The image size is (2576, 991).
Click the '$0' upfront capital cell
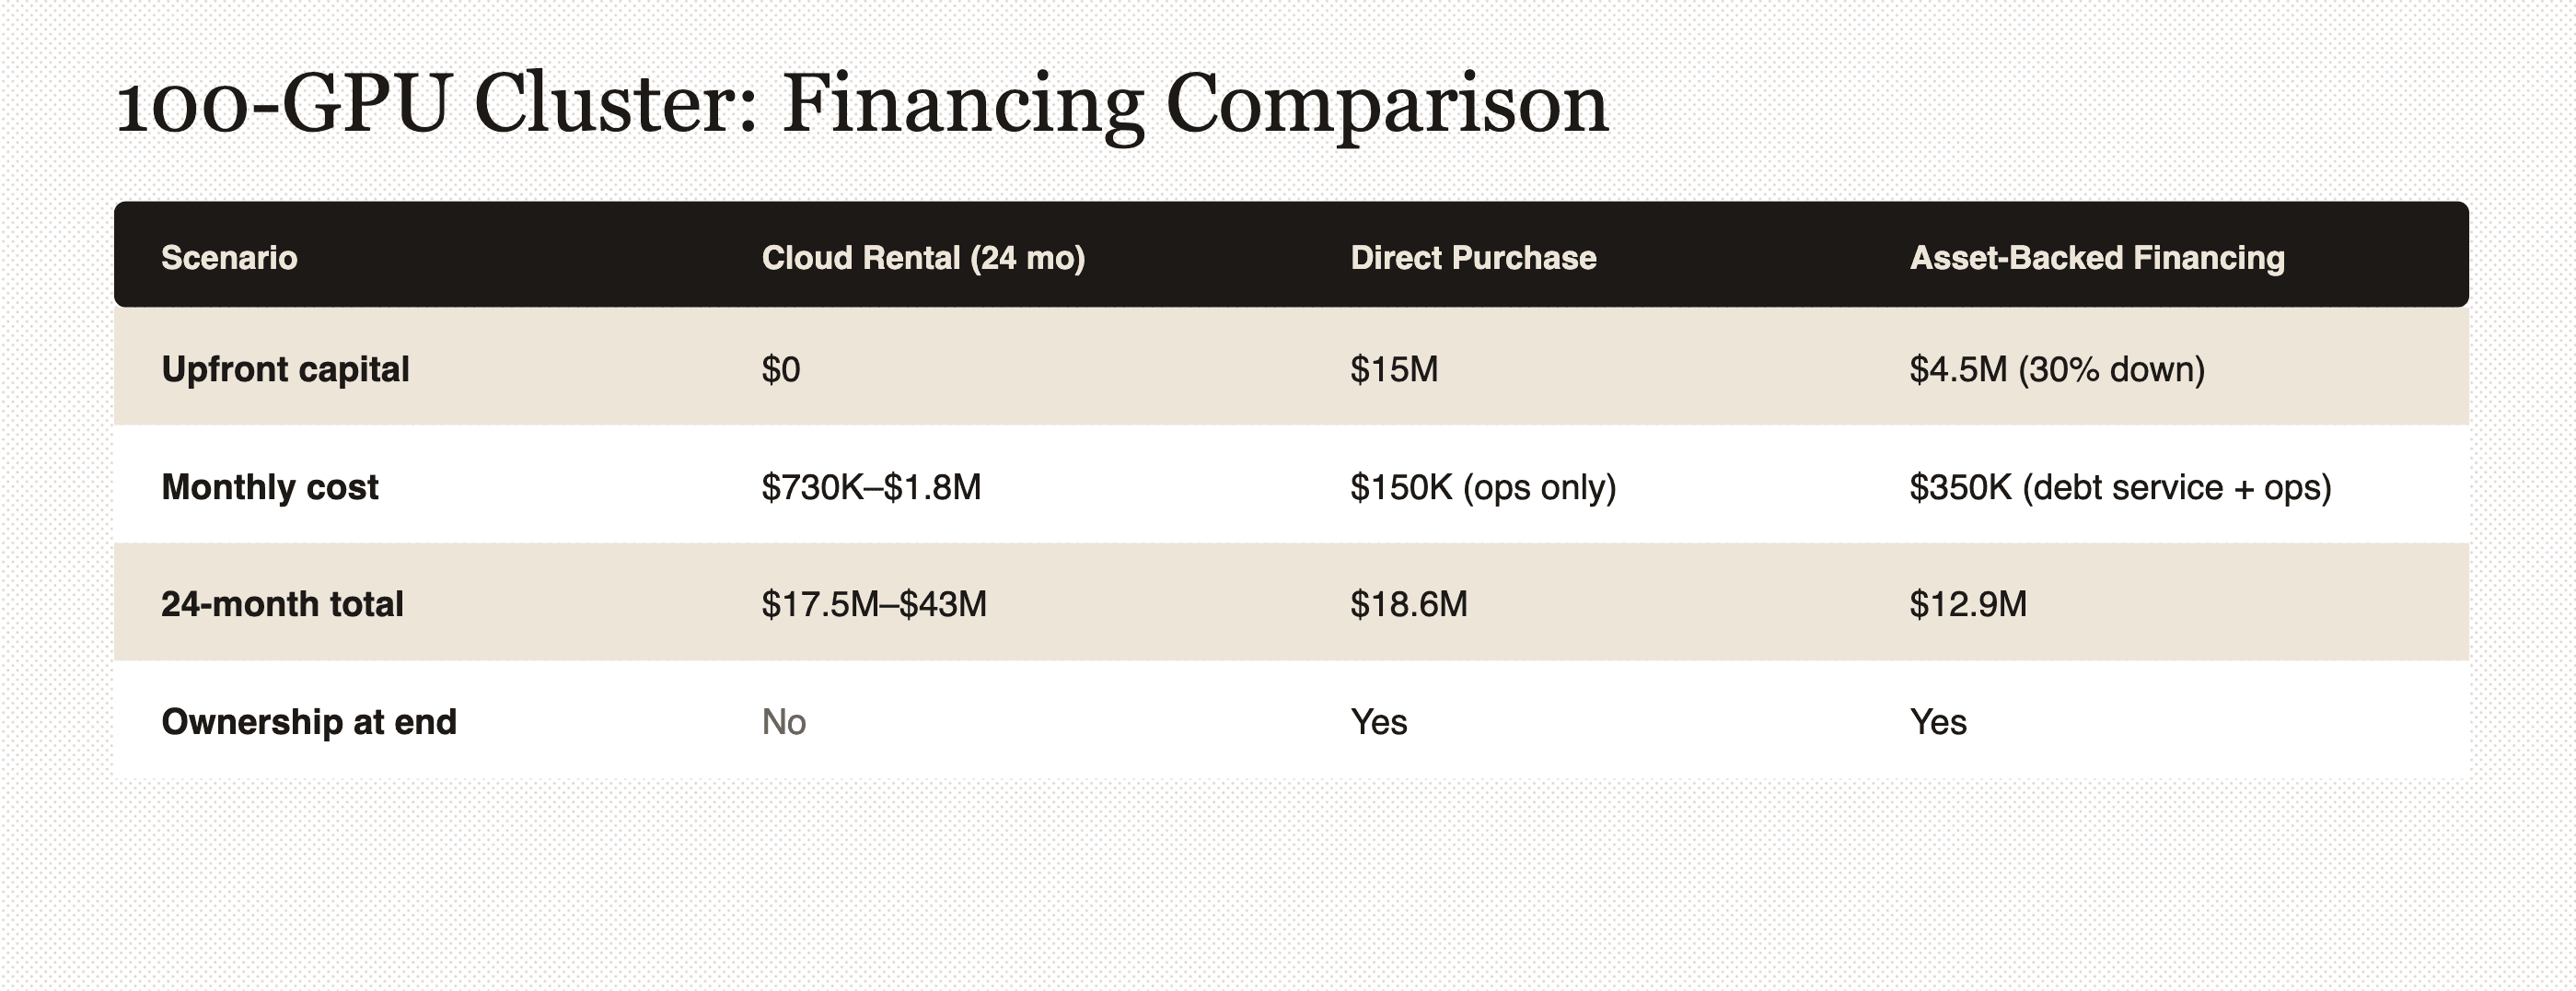[x=781, y=370]
